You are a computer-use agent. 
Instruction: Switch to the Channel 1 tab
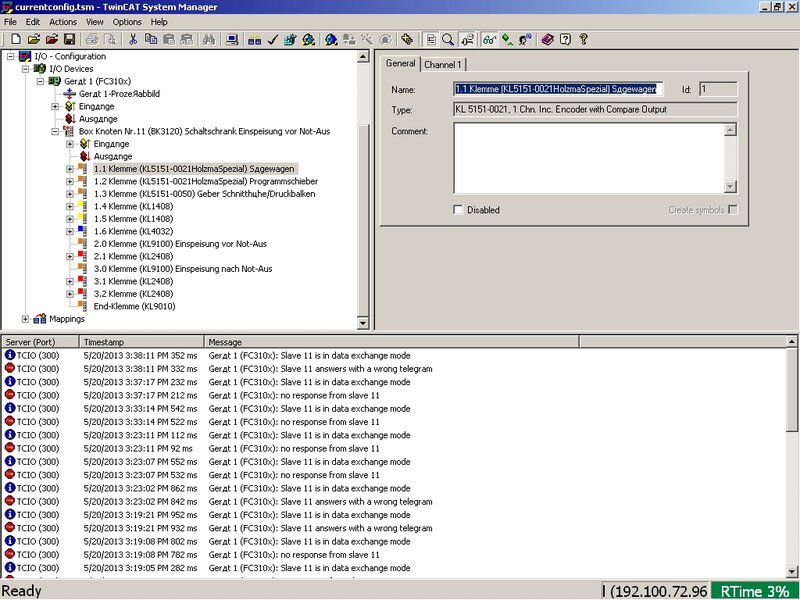coord(442,64)
